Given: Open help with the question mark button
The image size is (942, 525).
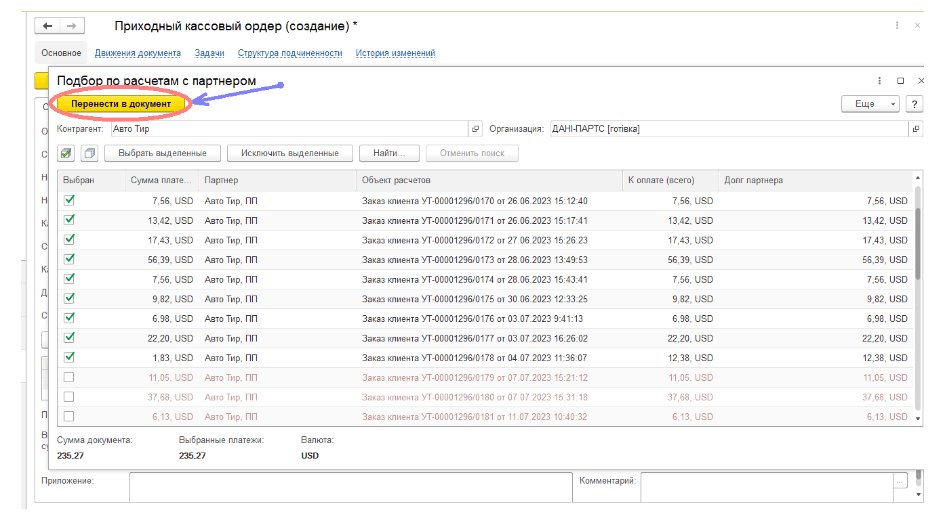Looking at the screenshot, I should [914, 104].
